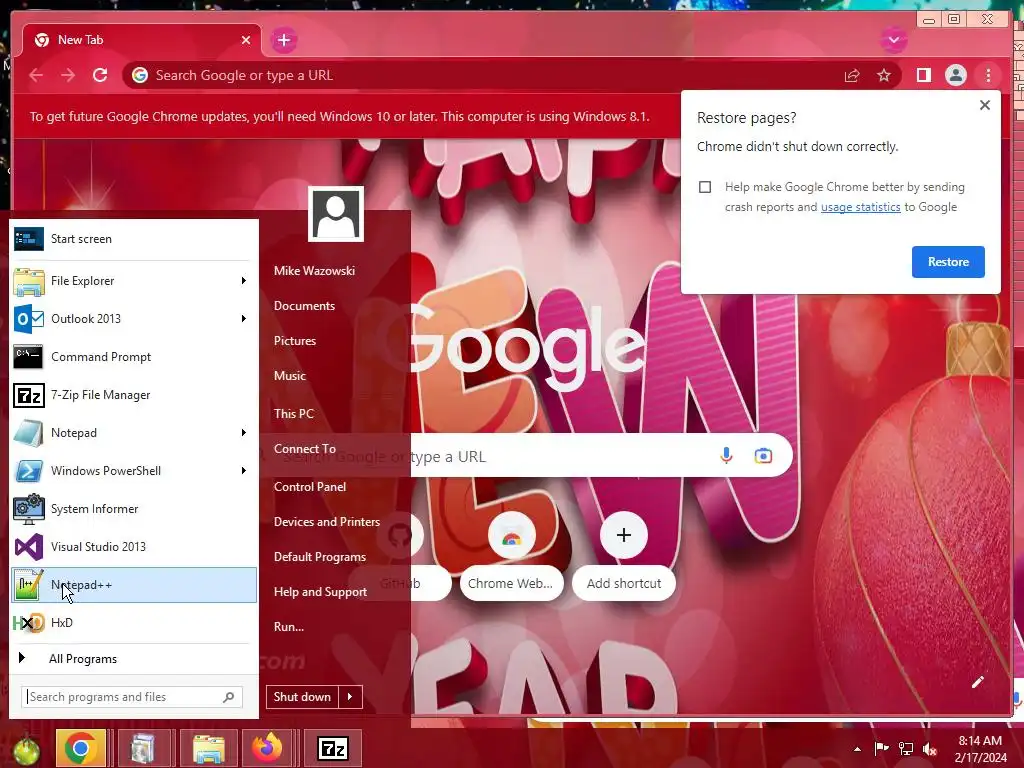Click the Chrome forward arrow
The height and width of the screenshot is (768, 1024).
click(68, 75)
